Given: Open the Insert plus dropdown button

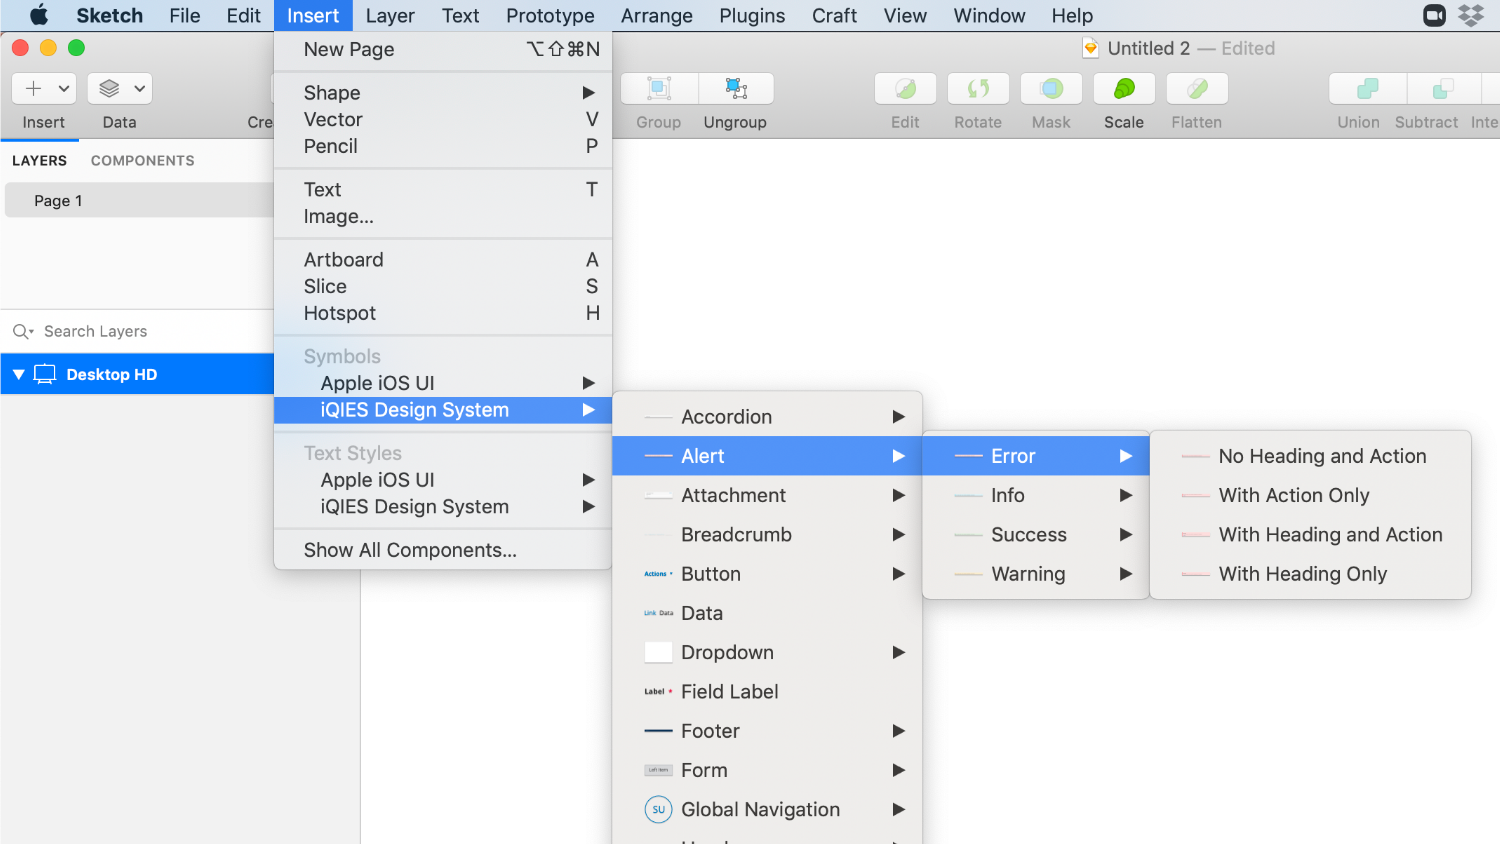Looking at the screenshot, I should coord(45,89).
